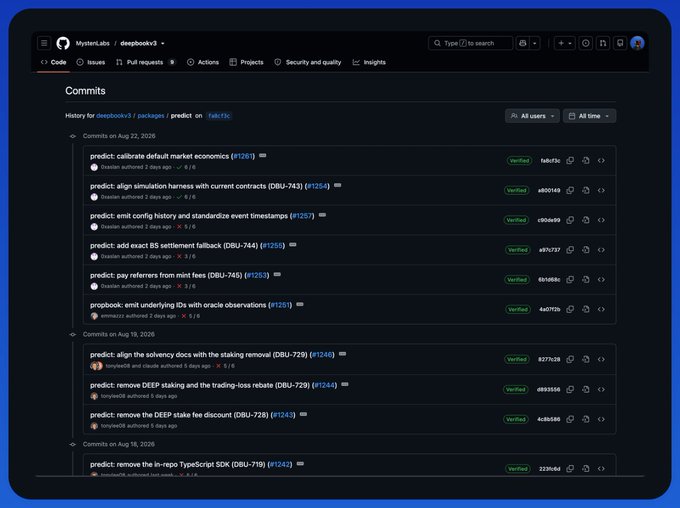680x508 pixels.
Task: Browse repository at commit 4a07f2b
Action: coord(601,309)
